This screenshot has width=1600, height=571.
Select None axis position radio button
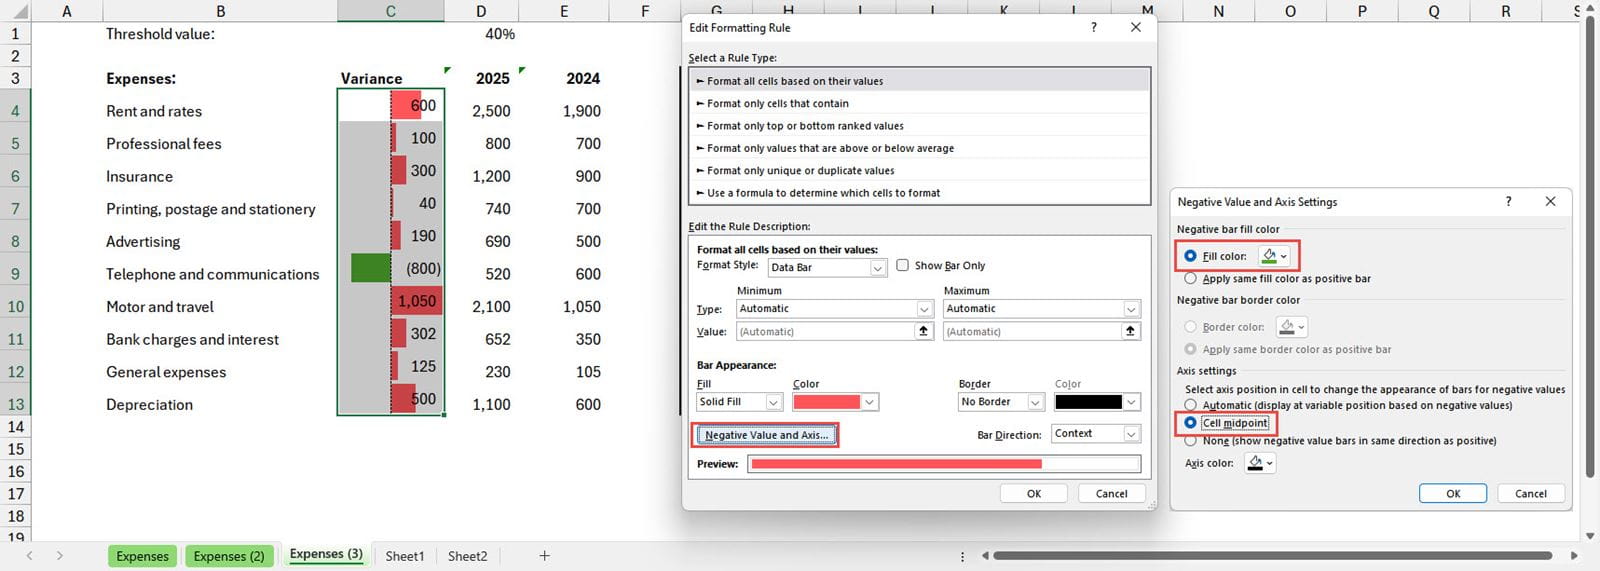coord(1190,440)
